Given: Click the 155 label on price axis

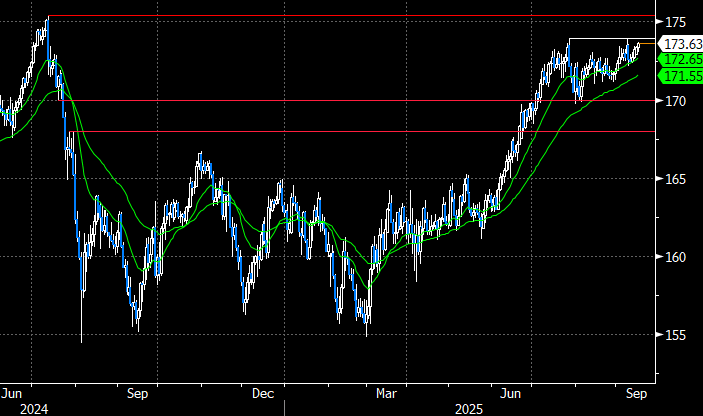Looking at the screenshot, I should tap(675, 335).
